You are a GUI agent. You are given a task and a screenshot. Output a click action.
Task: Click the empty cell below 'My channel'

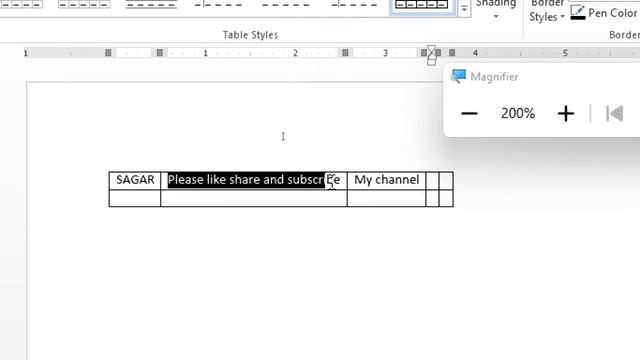tap(387, 198)
